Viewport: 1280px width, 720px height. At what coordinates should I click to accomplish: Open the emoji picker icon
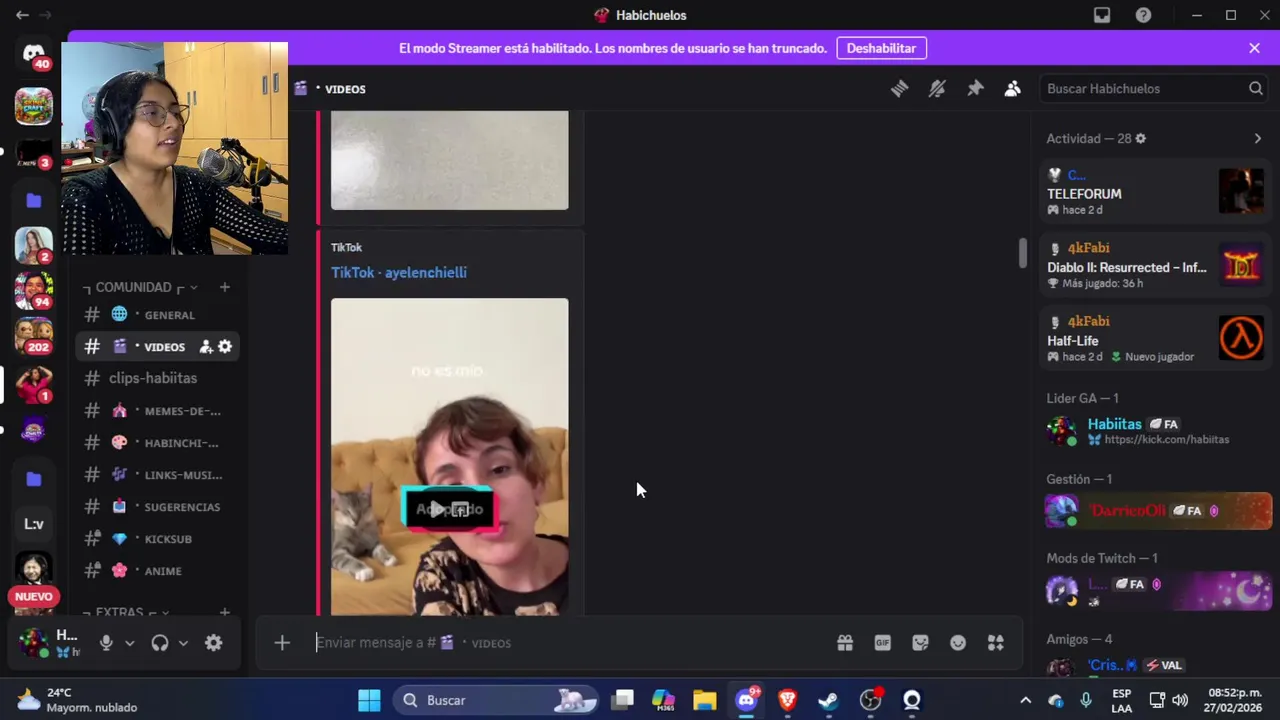click(958, 643)
